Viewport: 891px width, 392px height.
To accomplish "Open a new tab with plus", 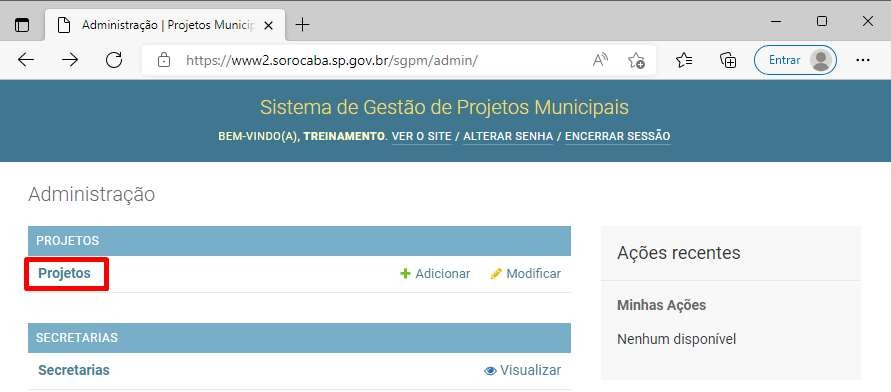I will [303, 25].
